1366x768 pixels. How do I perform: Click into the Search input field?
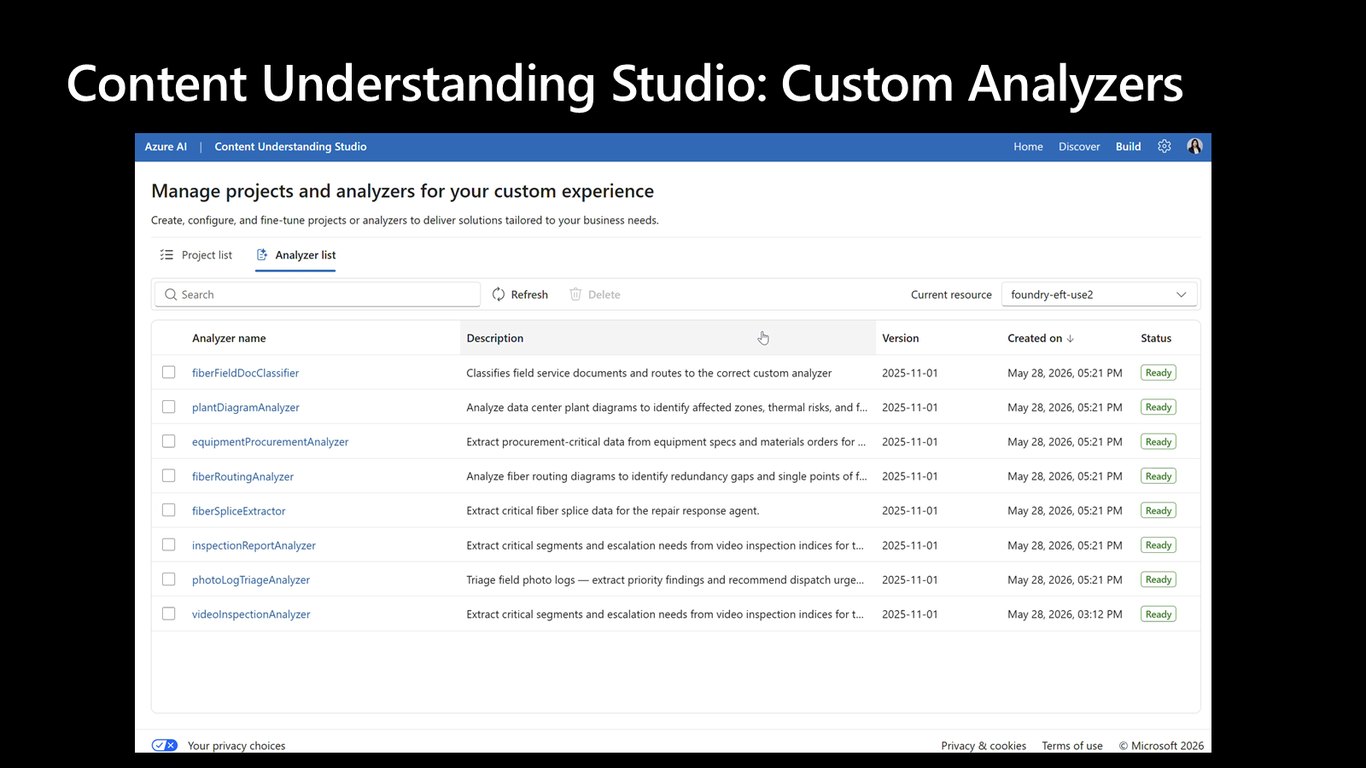click(317, 294)
